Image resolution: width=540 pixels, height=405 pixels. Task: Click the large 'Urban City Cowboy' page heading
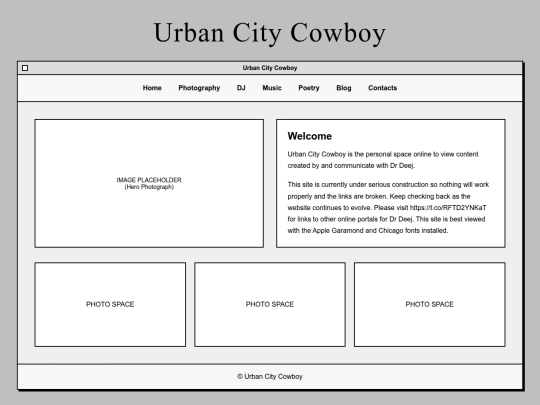[x=270, y=33]
